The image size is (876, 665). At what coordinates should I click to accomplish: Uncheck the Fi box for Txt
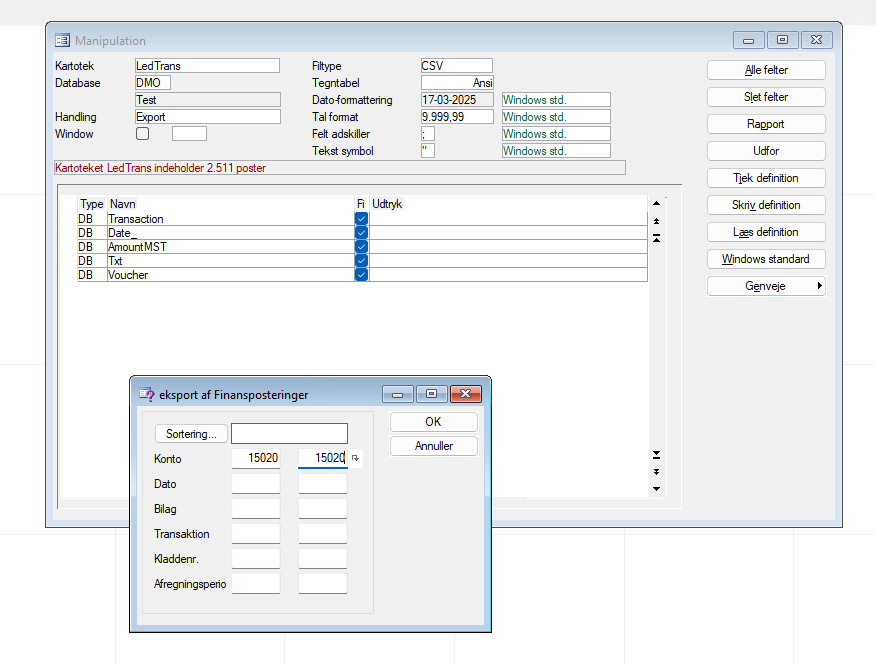point(361,260)
